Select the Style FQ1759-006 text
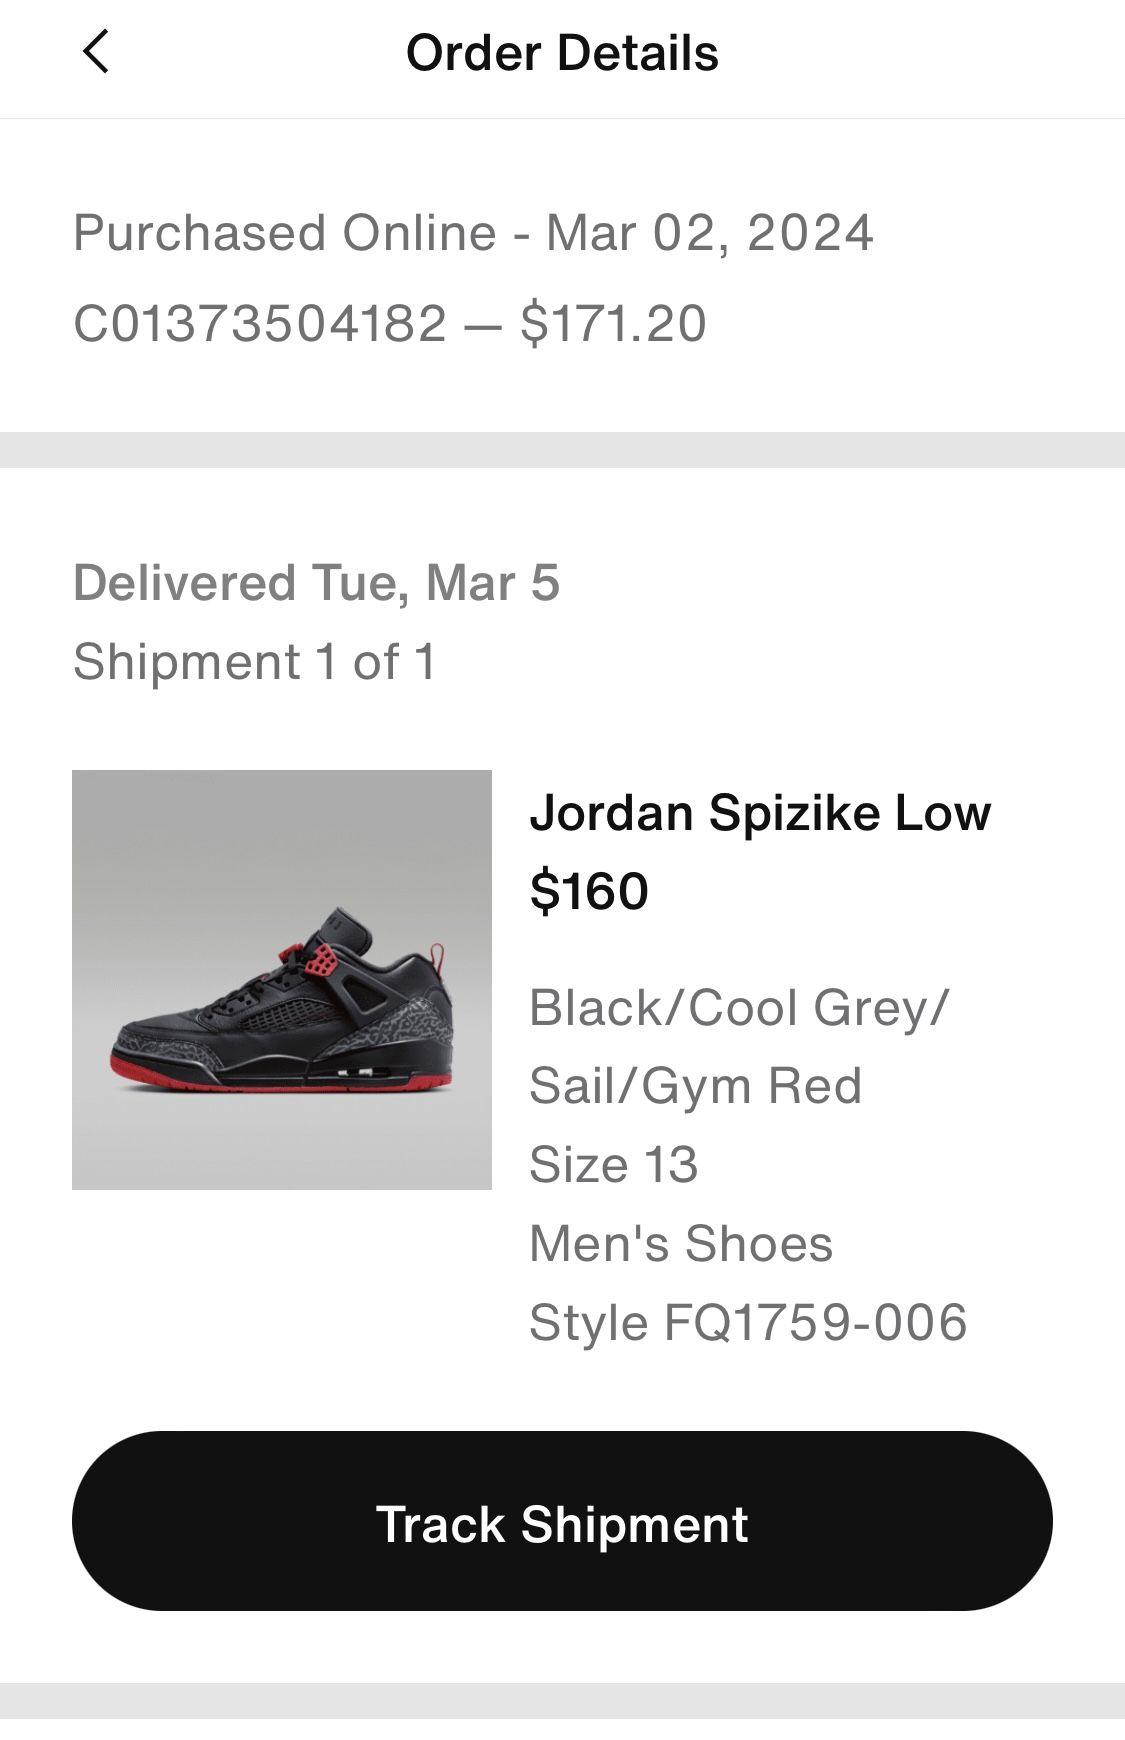Screen dimensions: 1125x1740 [x=748, y=1322]
